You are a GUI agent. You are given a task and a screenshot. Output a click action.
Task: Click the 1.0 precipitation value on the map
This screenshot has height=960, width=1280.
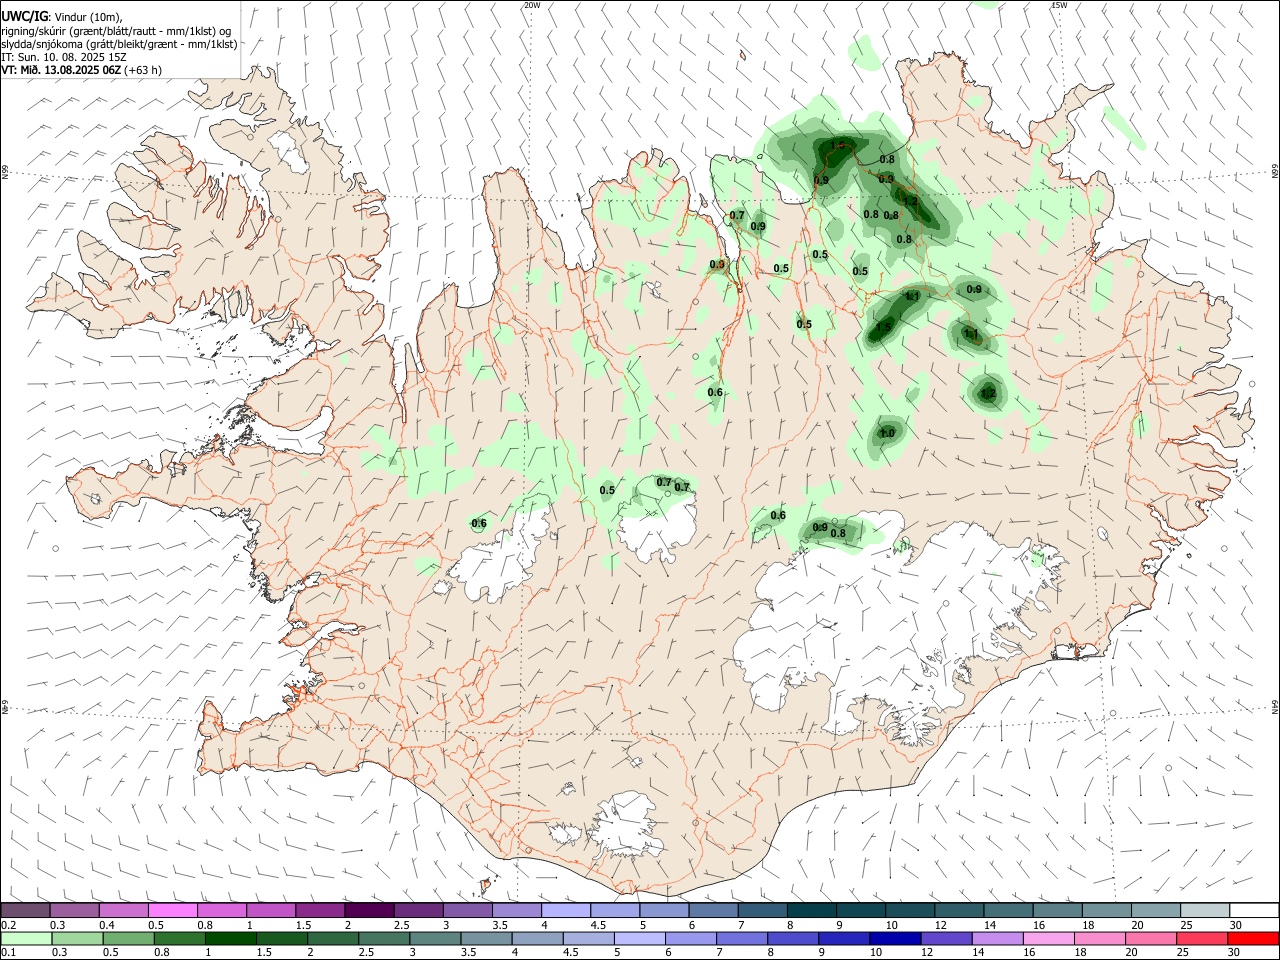tap(887, 433)
